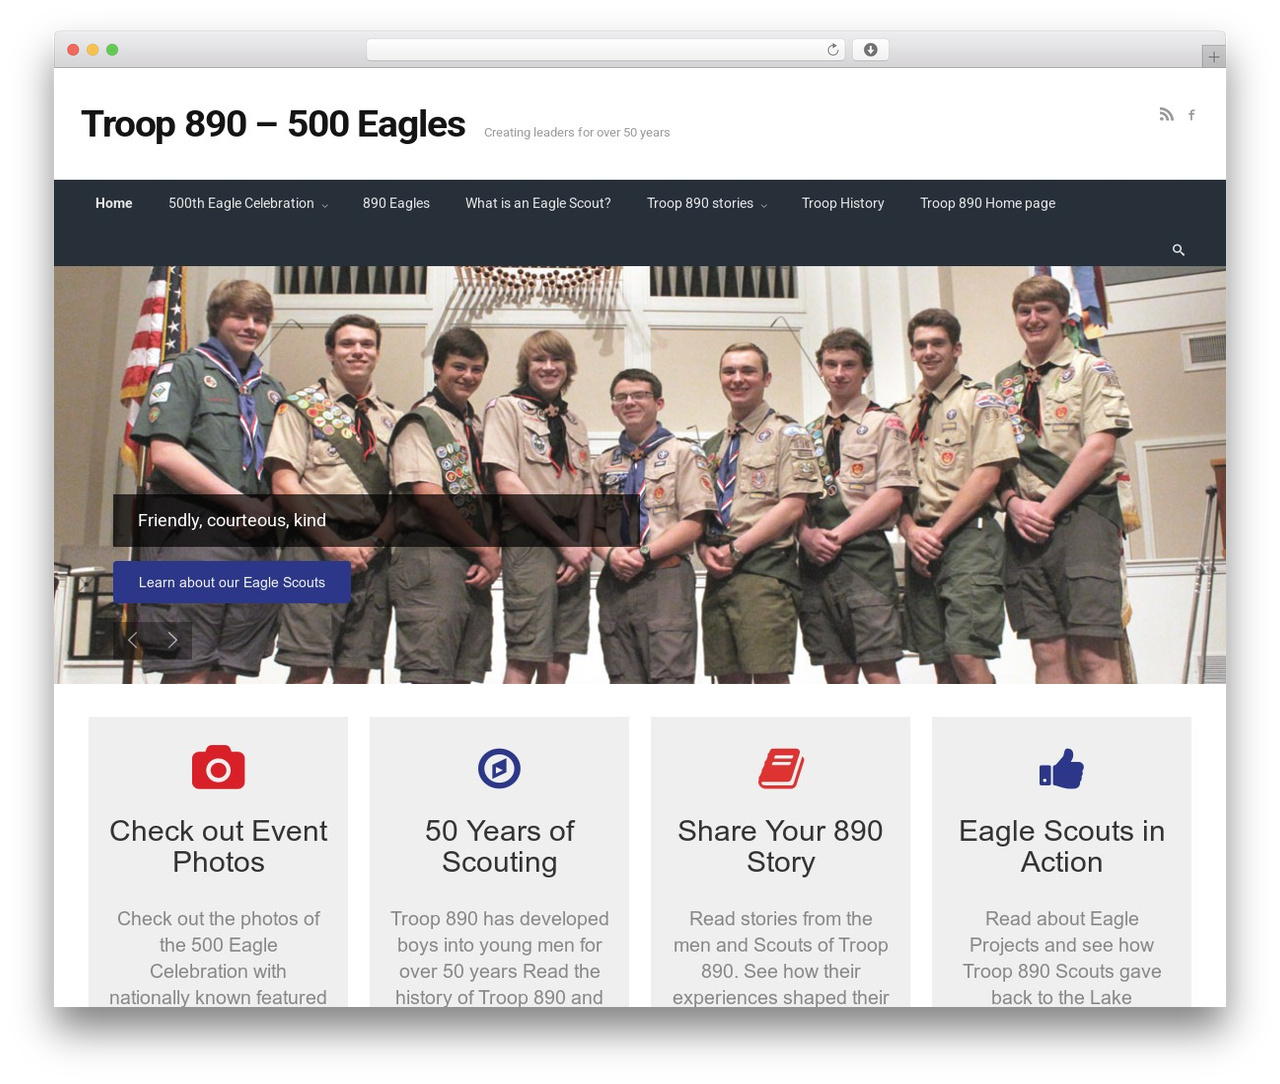1280x1084 pixels.
Task: Click the Troop 890 – 500 Eagles site title
Action: (273, 124)
